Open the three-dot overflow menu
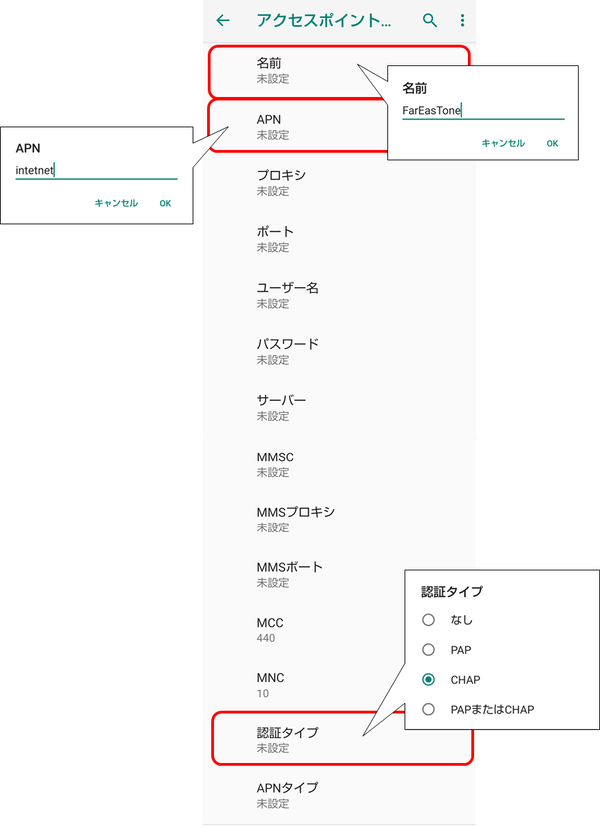600x827 pixels. (462, 21)
